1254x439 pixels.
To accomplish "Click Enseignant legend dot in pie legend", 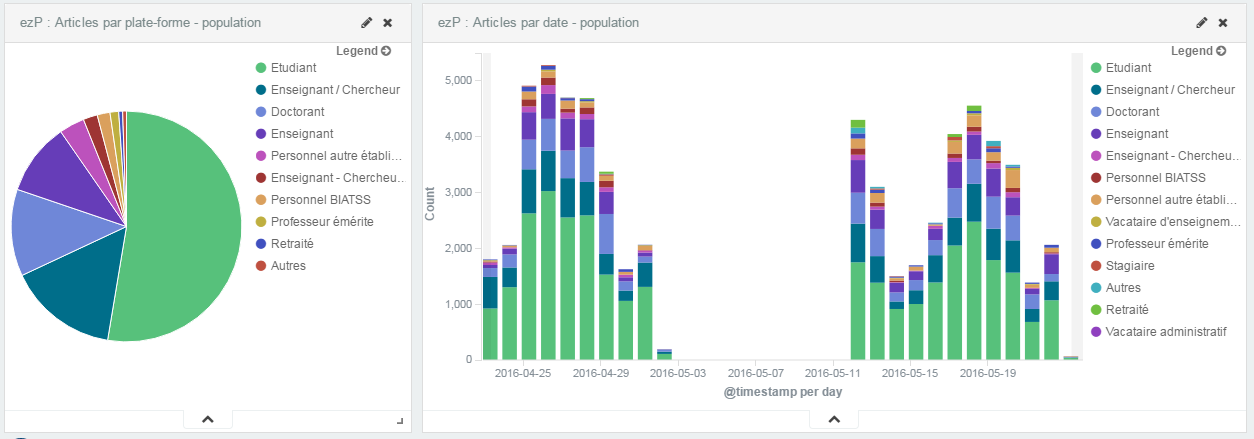I will pyautogui.click(x=262, y=134).
